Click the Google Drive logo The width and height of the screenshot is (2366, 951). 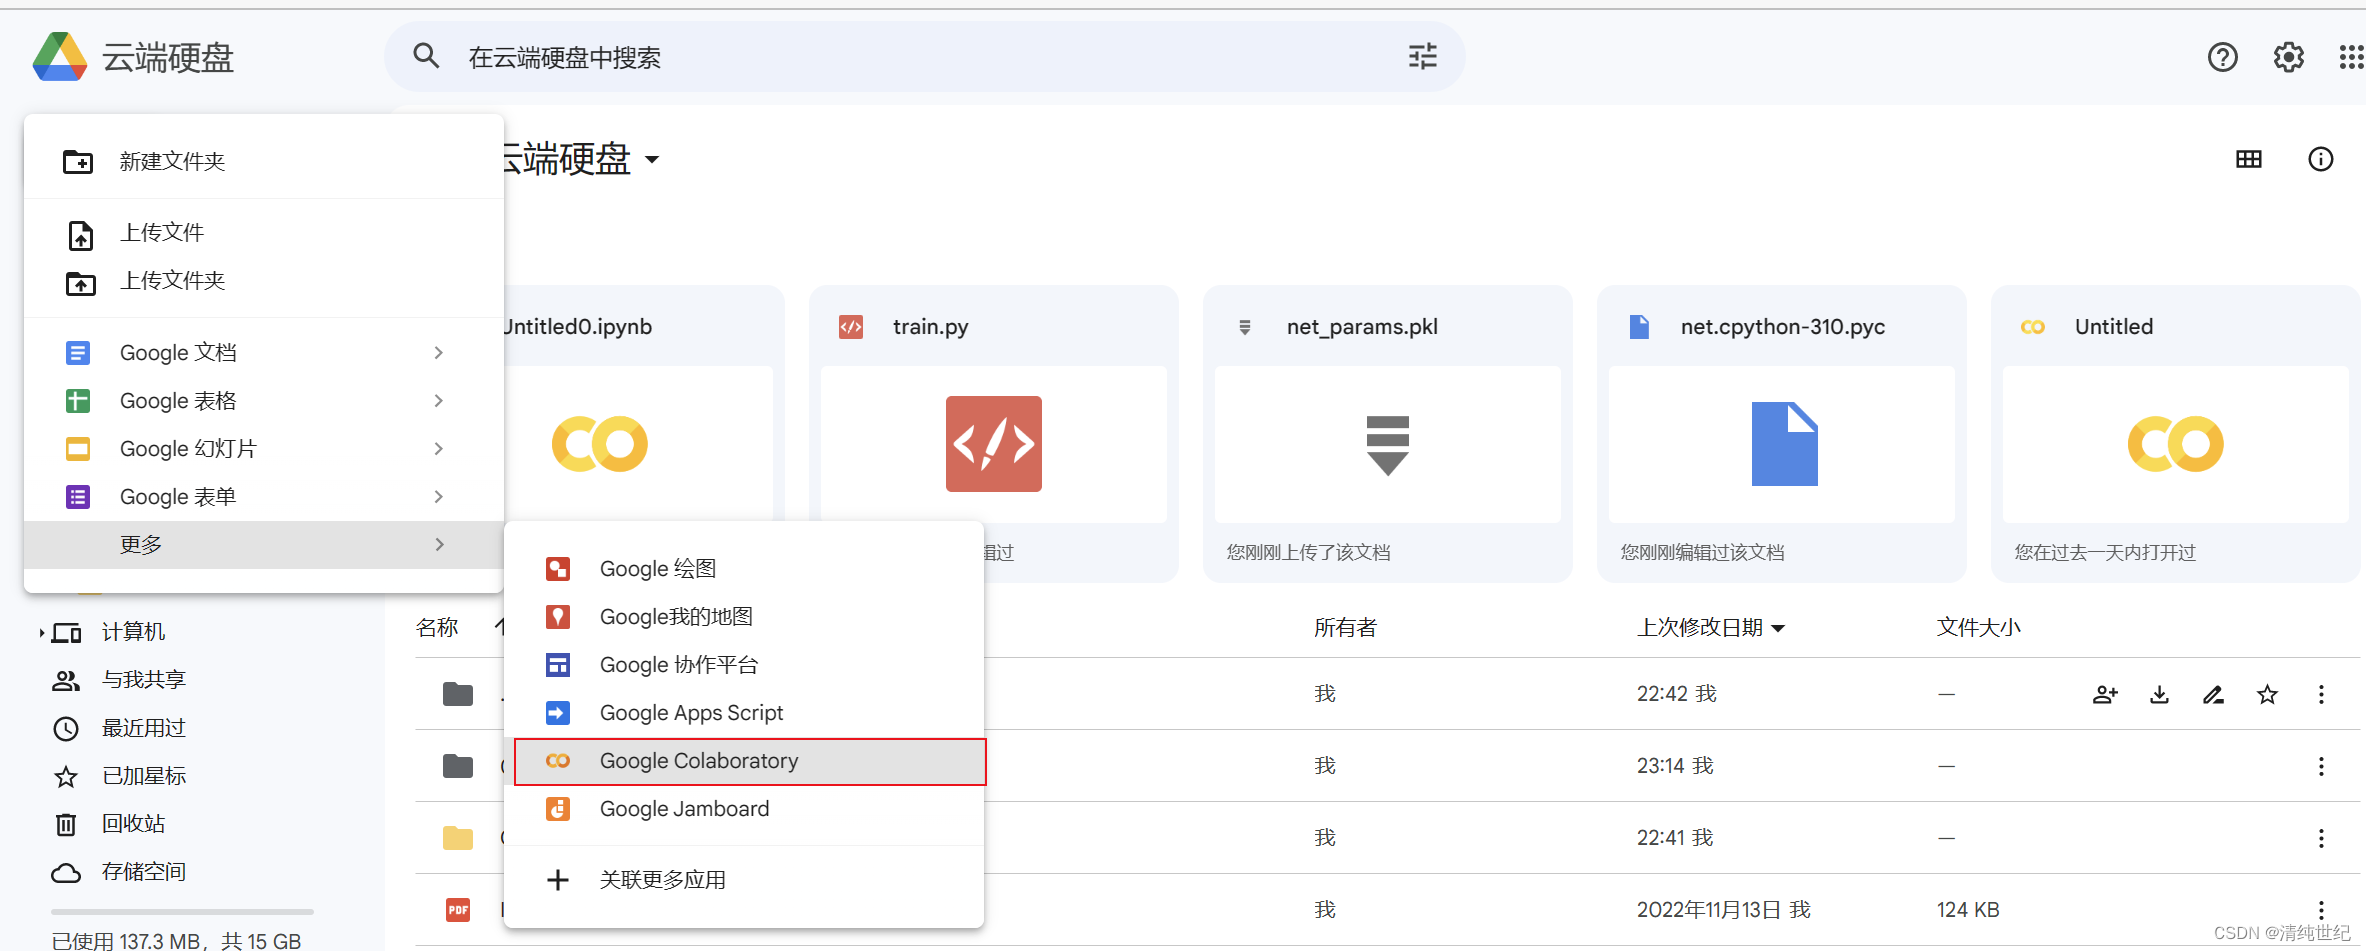pos(60,57)
